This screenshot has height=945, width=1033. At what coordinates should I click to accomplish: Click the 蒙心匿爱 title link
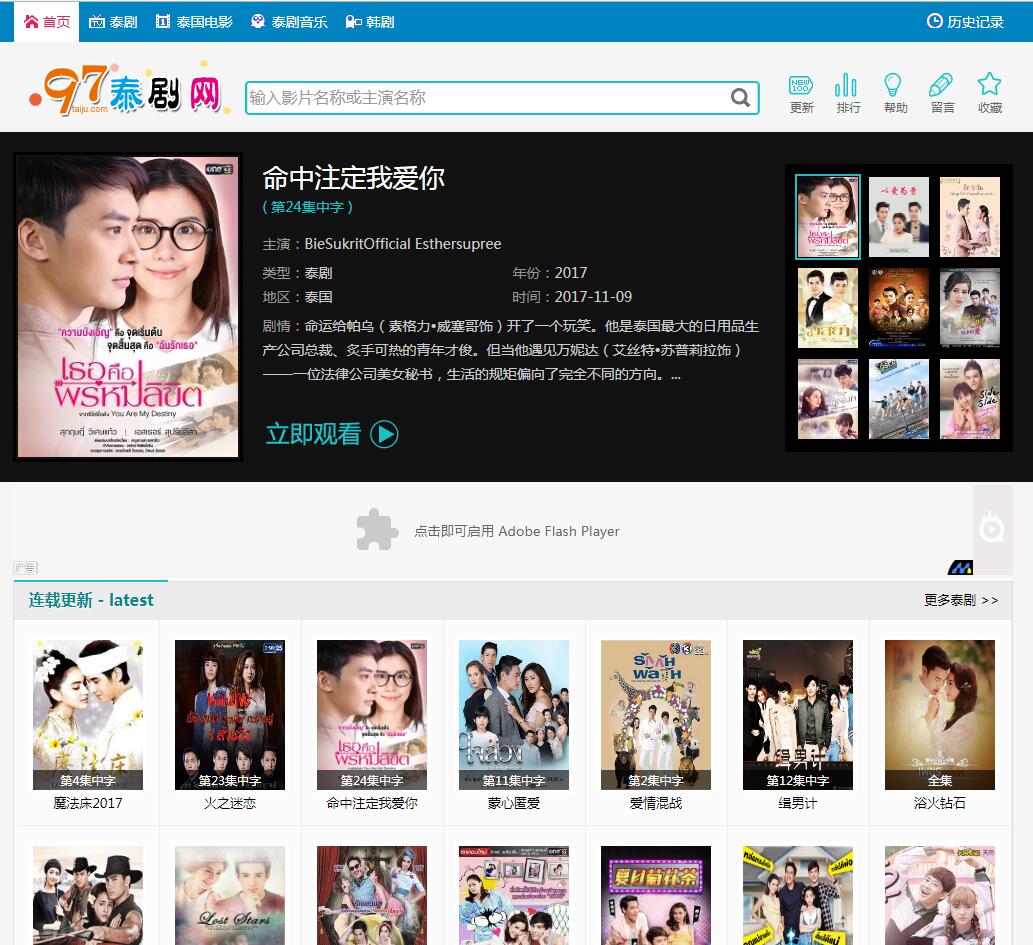point(514,803)
